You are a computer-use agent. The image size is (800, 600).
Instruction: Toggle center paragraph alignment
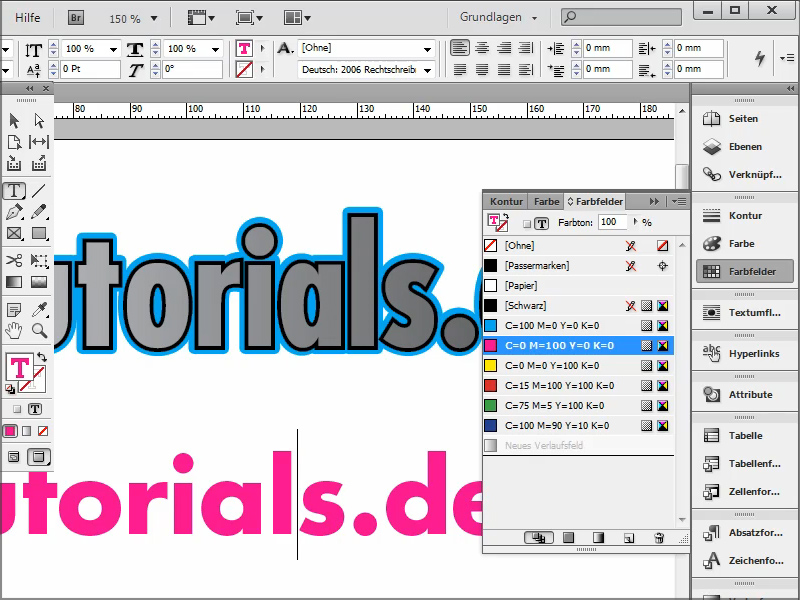pyautogui.click(x=482, y=48)
